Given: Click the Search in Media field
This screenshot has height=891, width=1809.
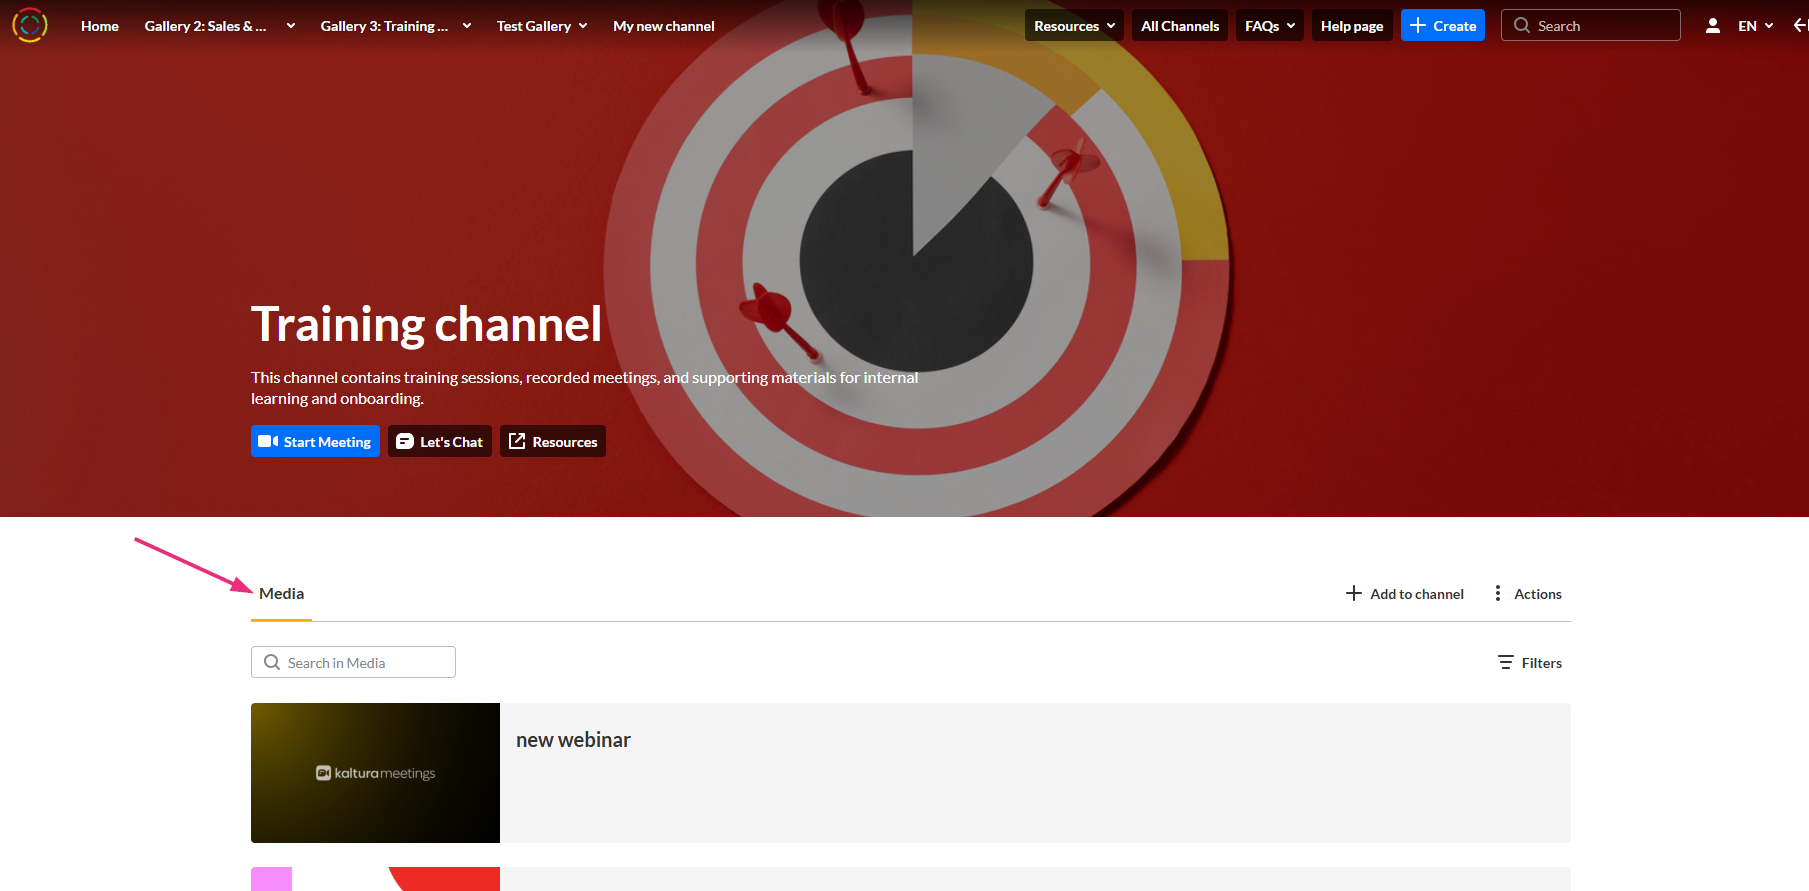Looking at the screenshot, I should click(353, 662).
